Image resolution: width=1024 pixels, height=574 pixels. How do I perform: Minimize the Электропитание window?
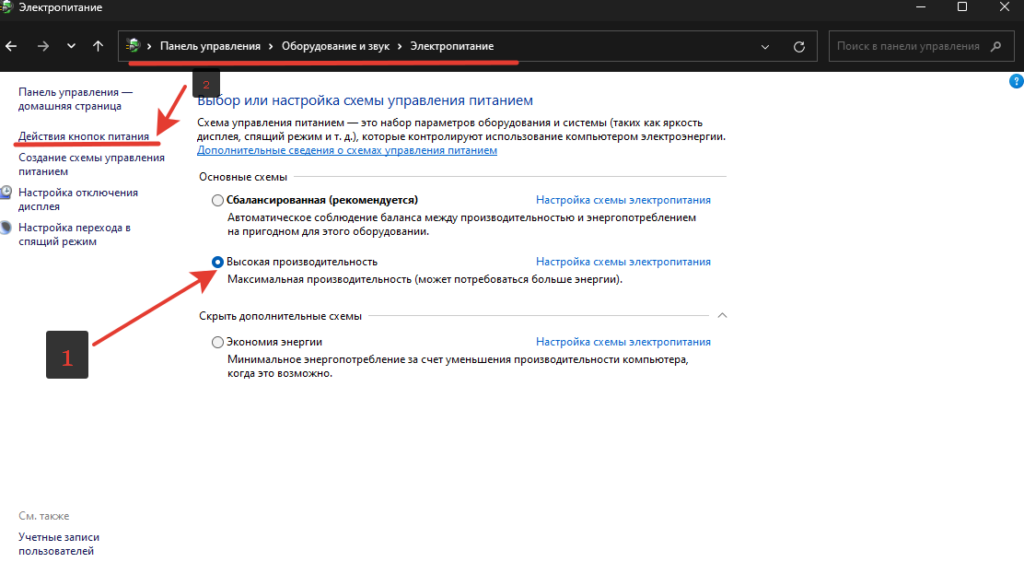(921, 7)
